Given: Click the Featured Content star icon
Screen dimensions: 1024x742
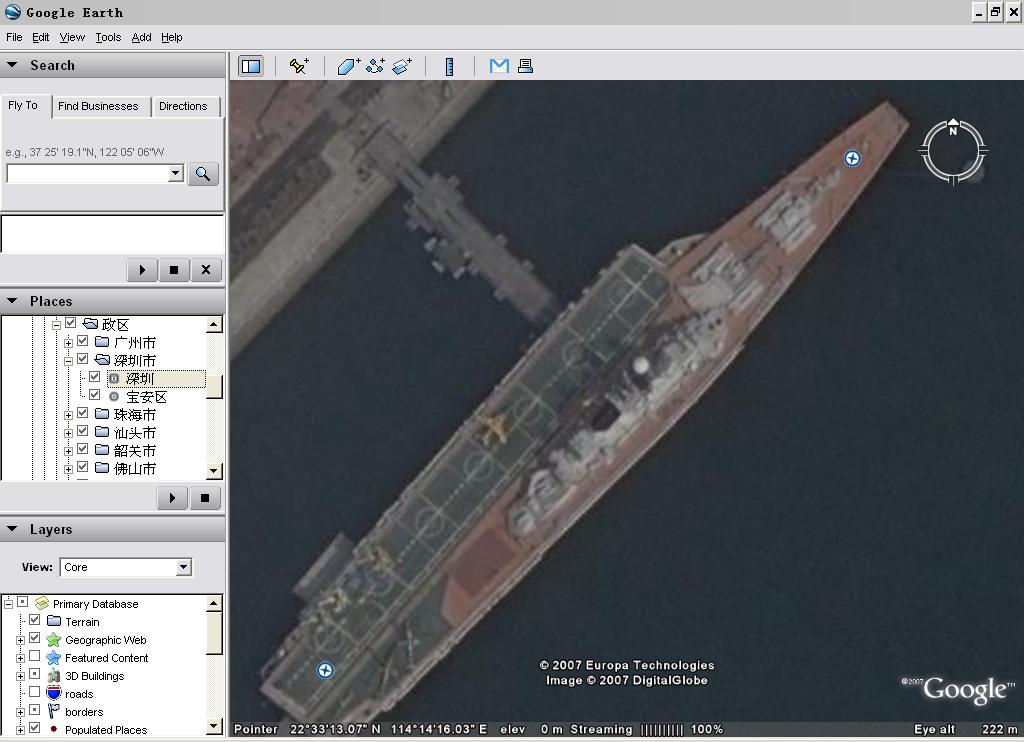Looking at the screenshot, I should (54, 658).
